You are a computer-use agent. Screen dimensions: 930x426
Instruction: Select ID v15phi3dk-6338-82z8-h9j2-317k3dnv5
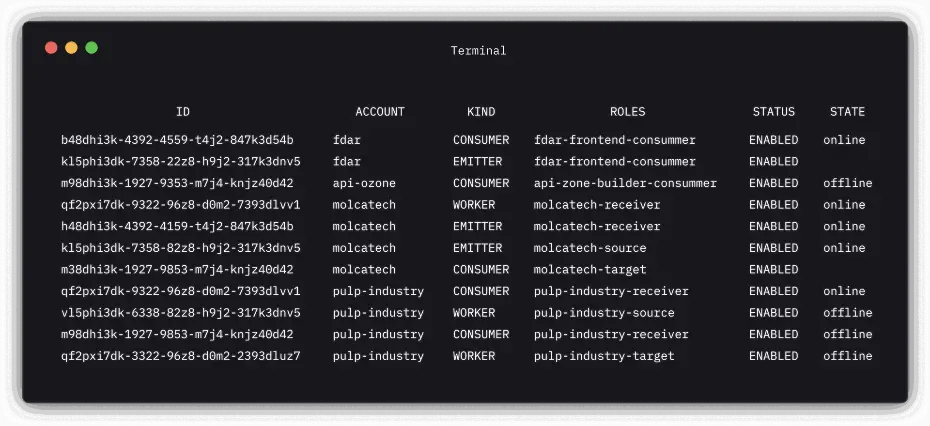(x=180, y=313)
